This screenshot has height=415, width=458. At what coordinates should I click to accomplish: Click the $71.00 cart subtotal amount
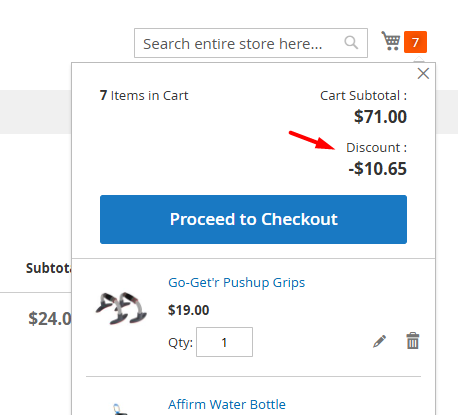(x=380, y=117)
